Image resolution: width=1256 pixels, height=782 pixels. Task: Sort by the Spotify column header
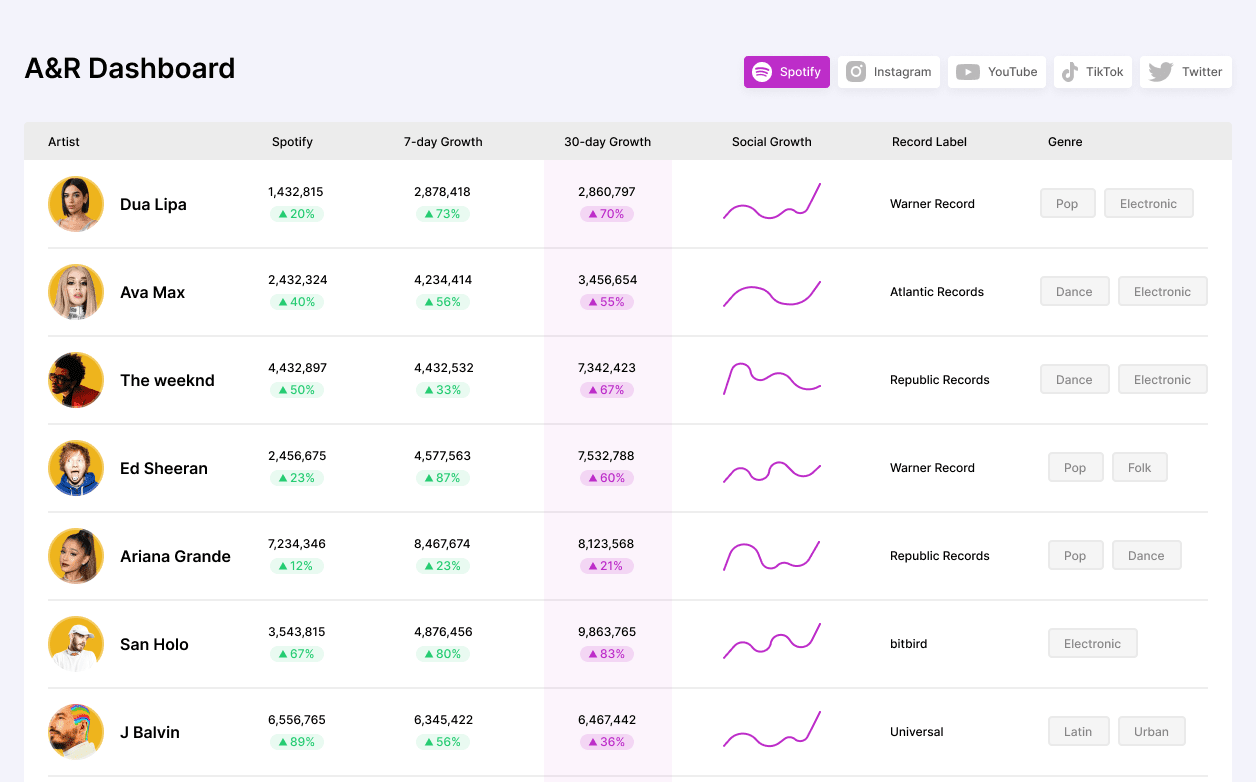[x=292, y=142]
